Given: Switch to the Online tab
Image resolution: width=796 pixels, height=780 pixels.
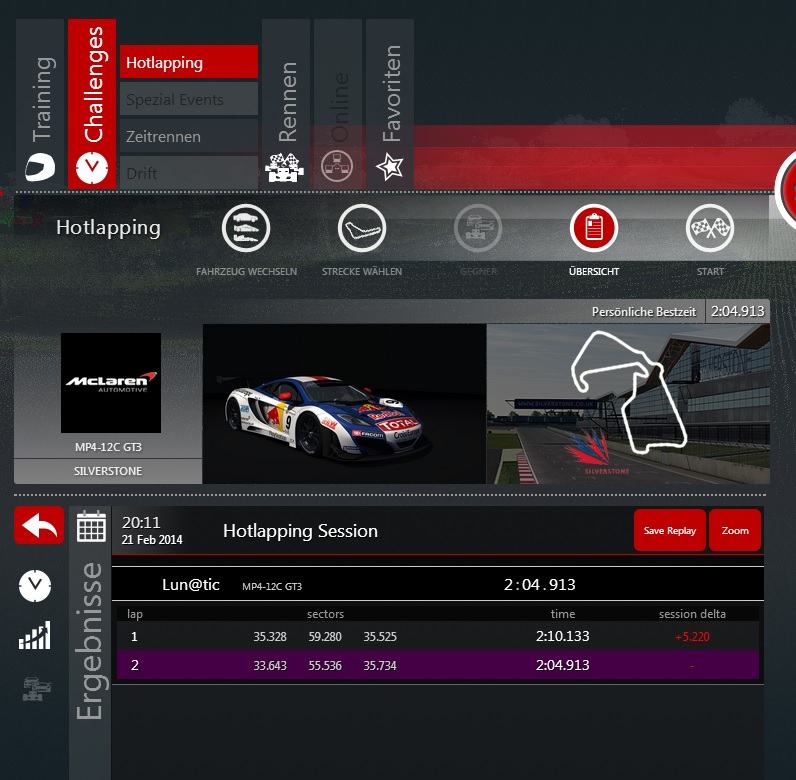Looking at the screenshot, I should (338, 104).
